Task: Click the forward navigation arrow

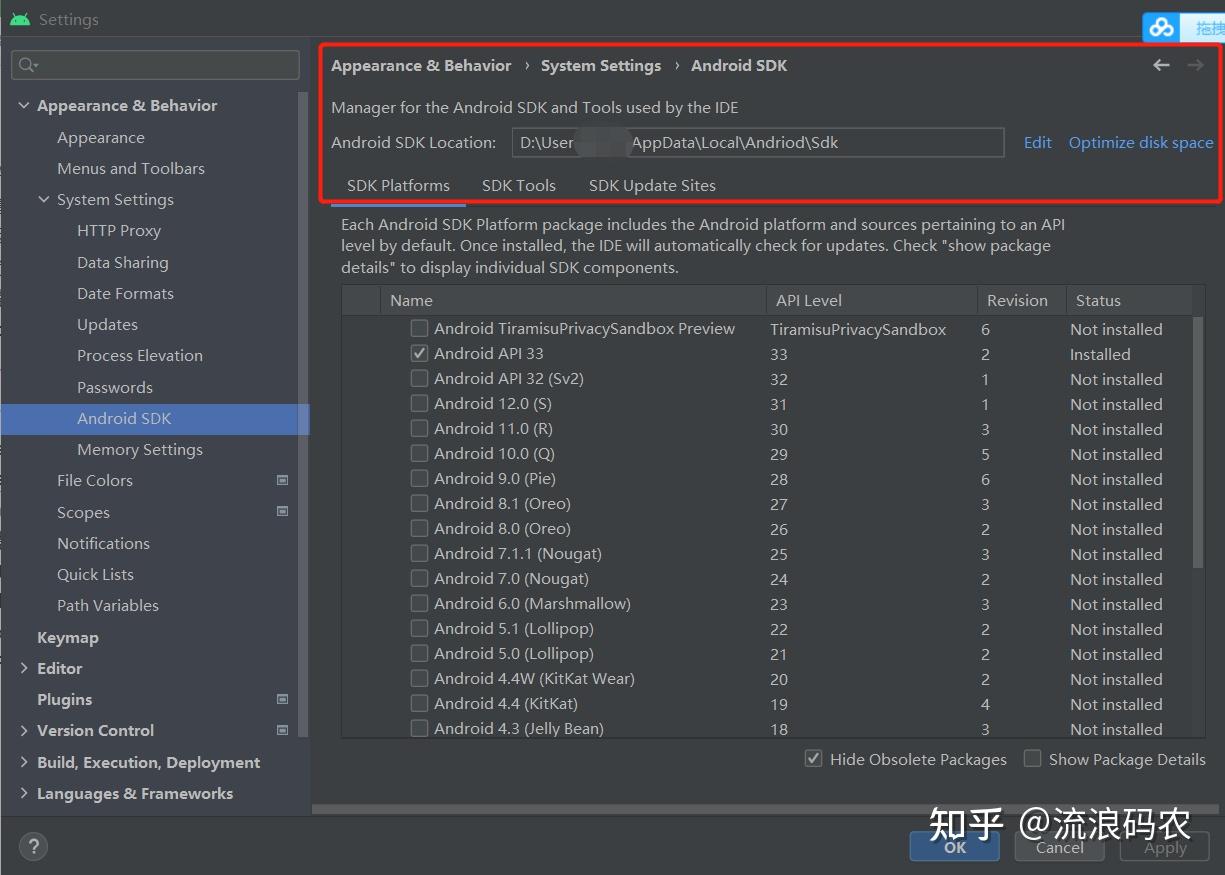Action: [x=1194, y=65]
